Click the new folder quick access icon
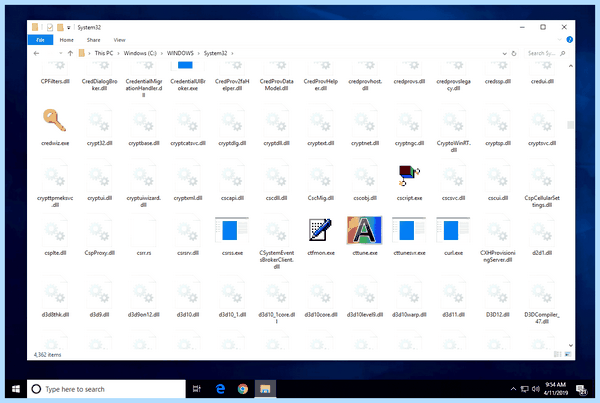 point(60,27)
